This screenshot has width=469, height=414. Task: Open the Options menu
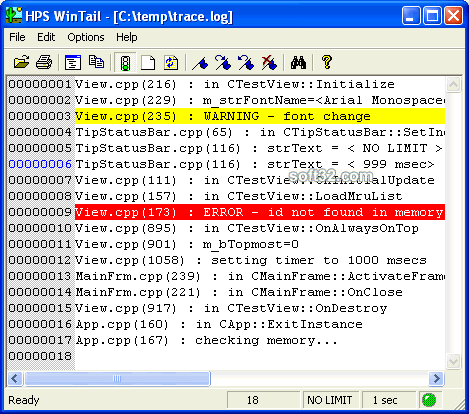(x=86, y=37)
